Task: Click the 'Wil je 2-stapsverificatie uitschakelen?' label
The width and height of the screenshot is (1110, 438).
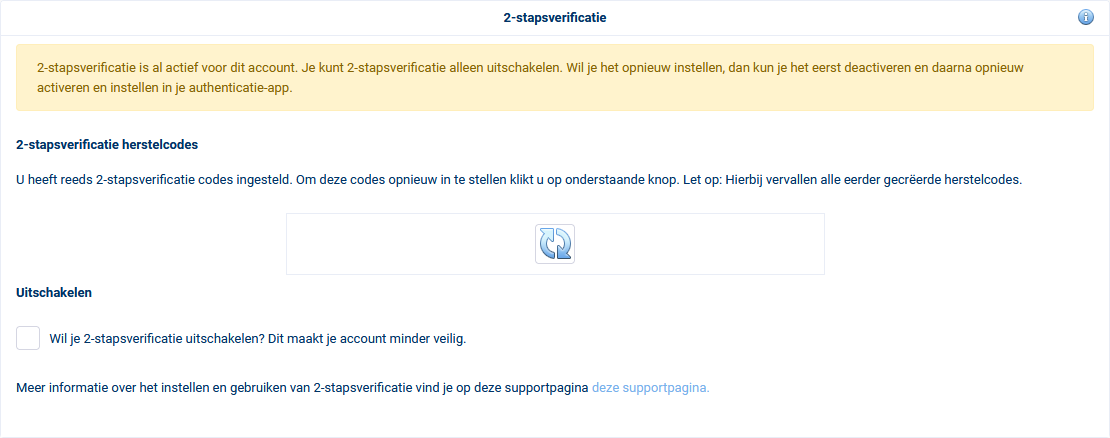Action: (155, 338)
